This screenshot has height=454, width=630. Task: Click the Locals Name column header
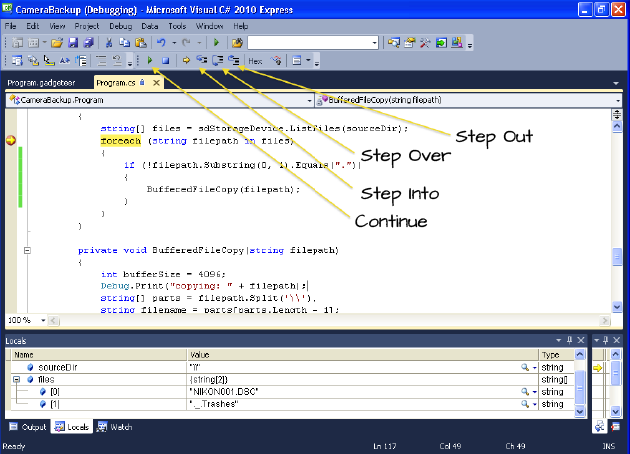click(x=99, y=355)
